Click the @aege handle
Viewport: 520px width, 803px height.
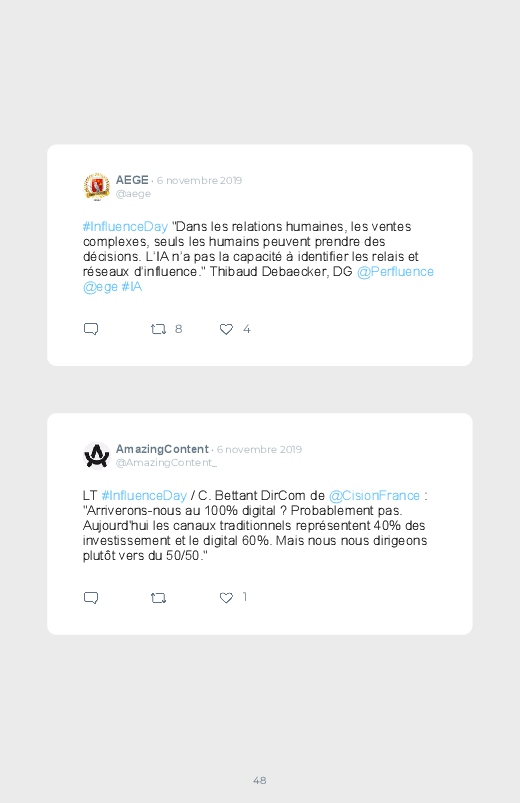point(133,194)
